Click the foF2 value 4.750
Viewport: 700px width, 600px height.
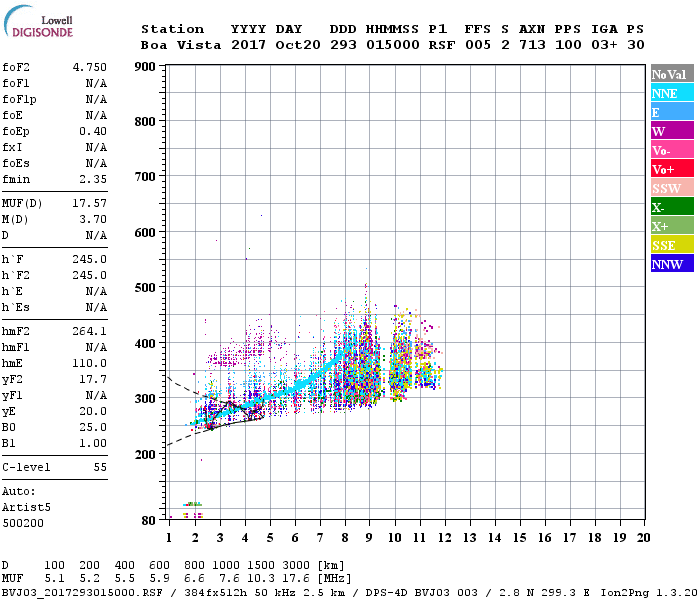(x=90, y=67)
